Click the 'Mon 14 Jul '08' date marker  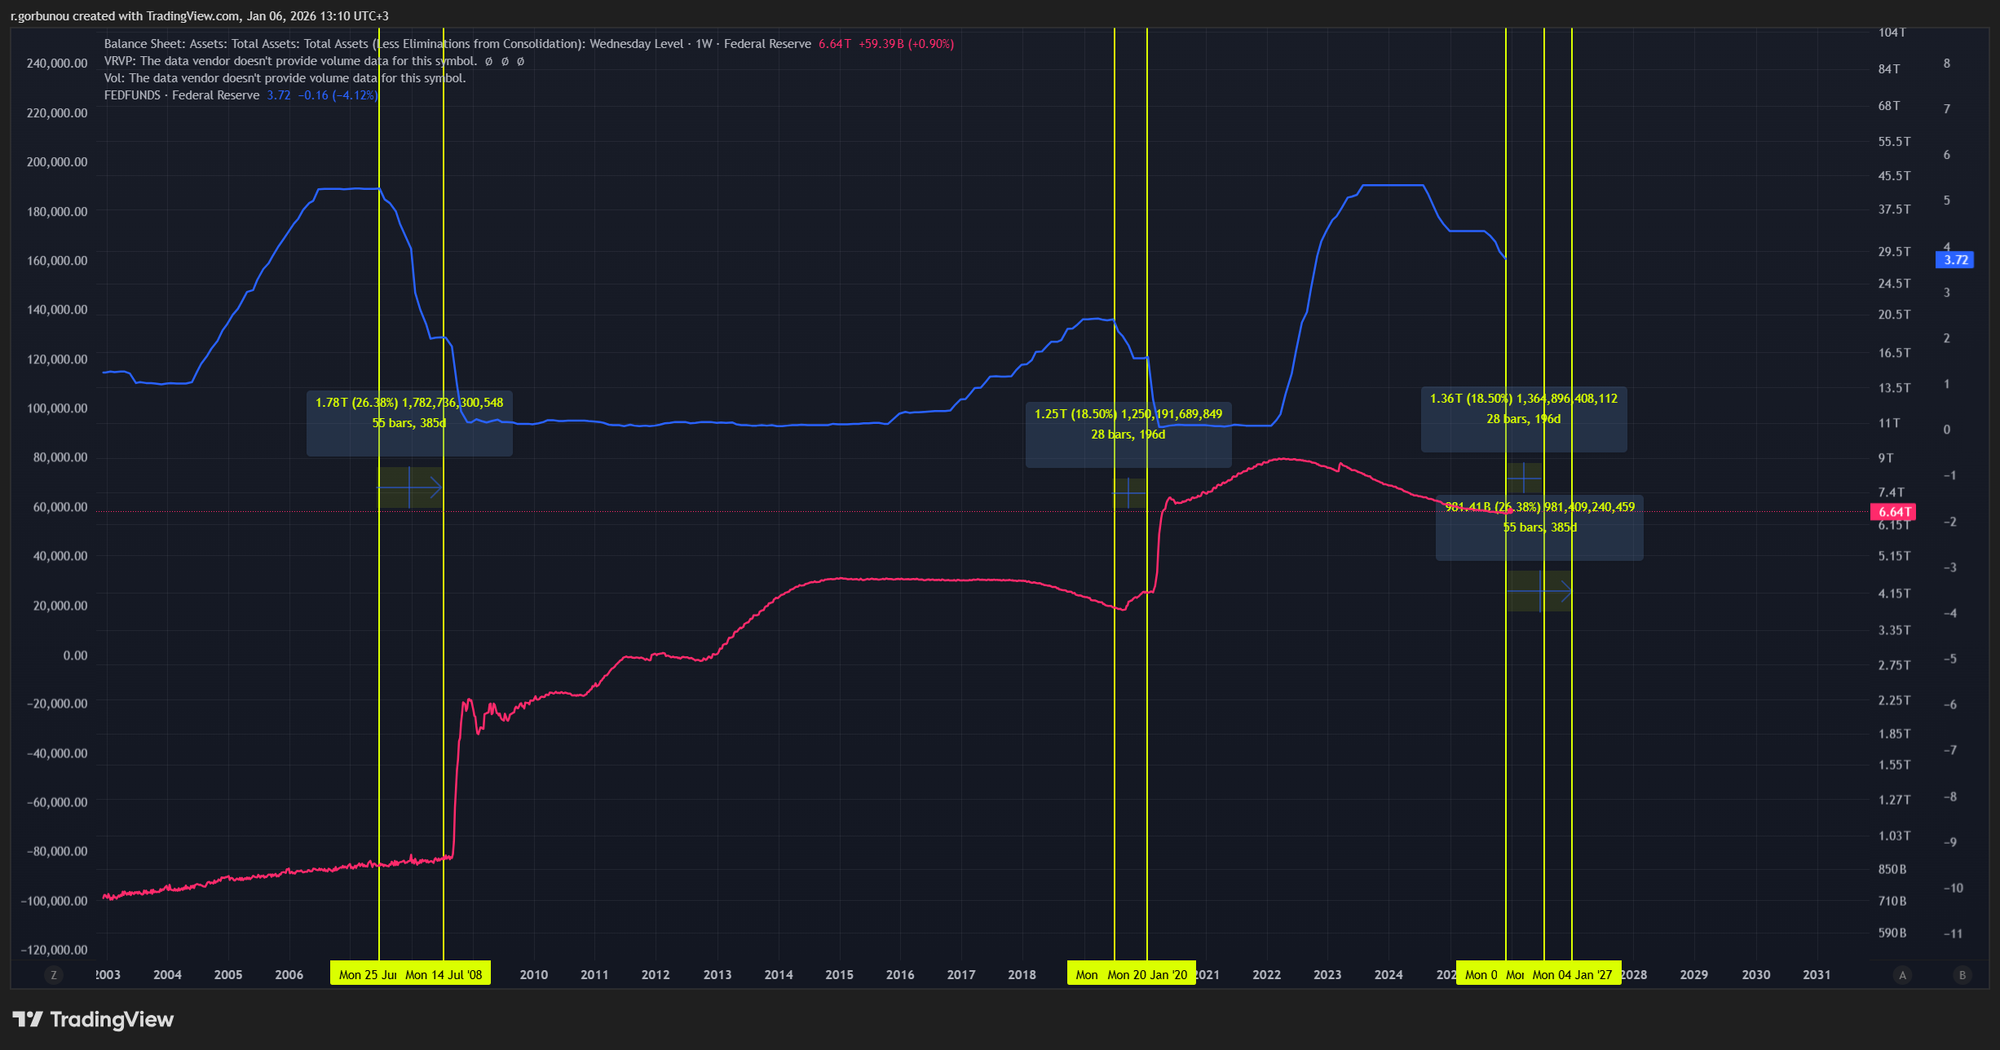click(x=444, y=975)
